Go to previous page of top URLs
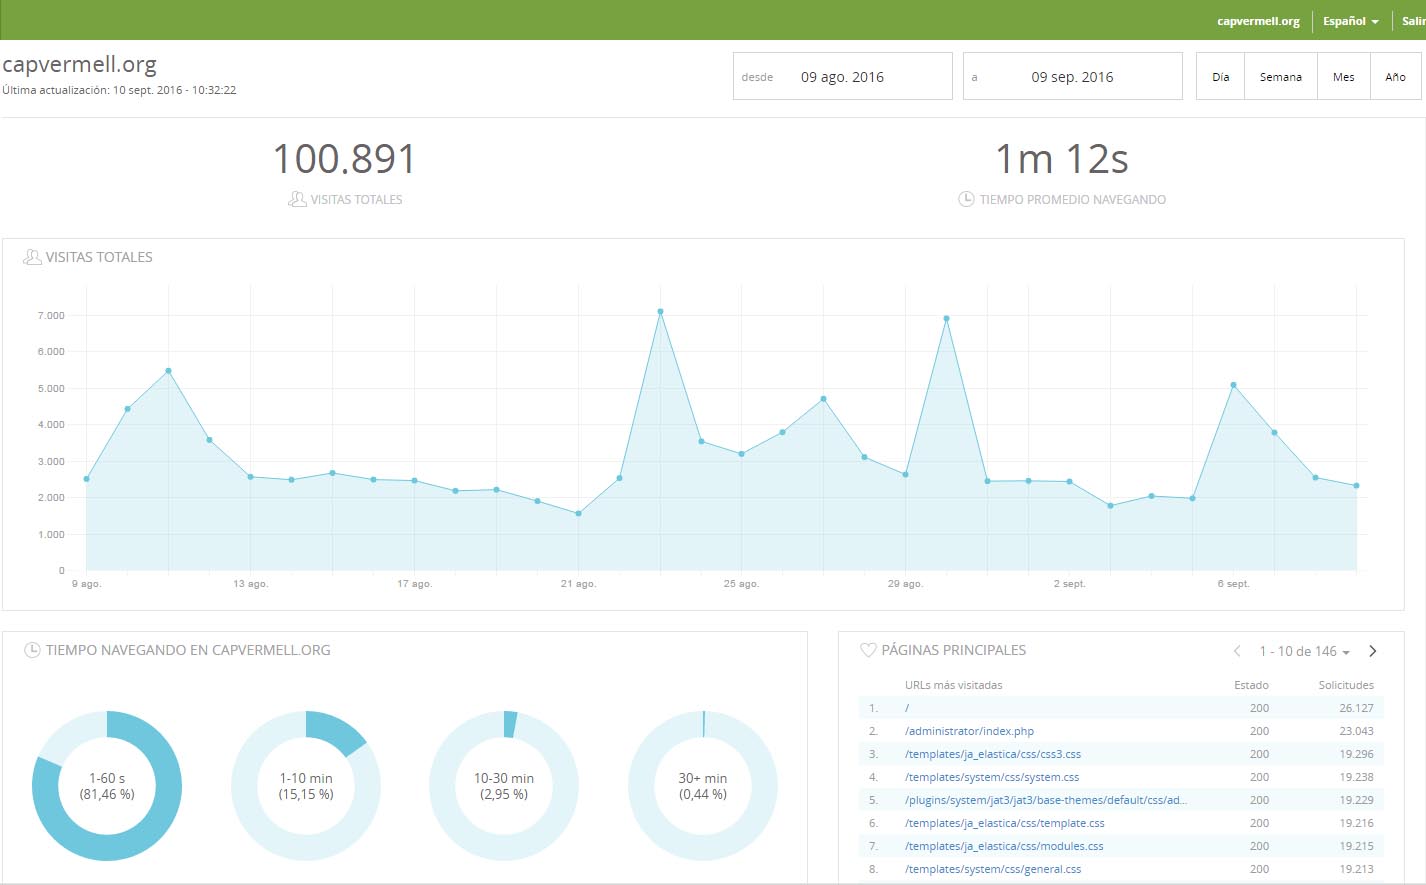Viewport: 1426px width, 885px height. coord(1237,651)
